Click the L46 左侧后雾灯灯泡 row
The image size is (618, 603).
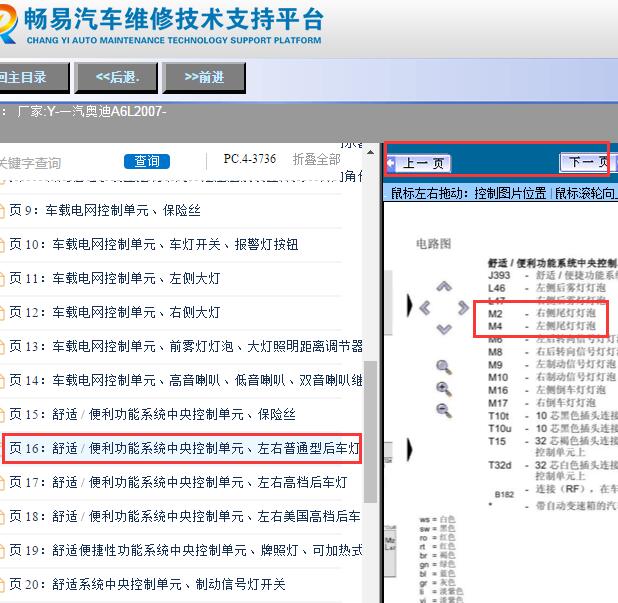click(x=547, y=288)
